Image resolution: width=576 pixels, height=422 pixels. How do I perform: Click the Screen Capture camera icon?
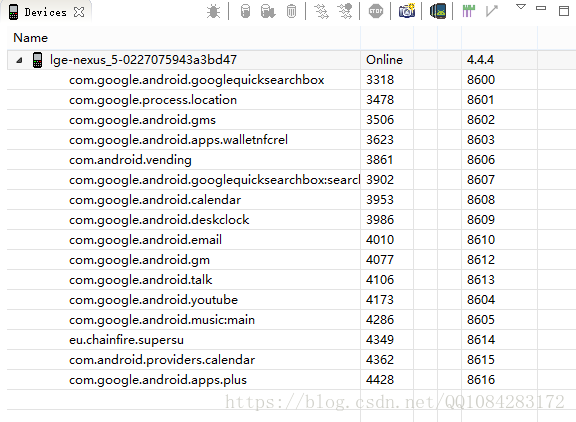point(407,11)
